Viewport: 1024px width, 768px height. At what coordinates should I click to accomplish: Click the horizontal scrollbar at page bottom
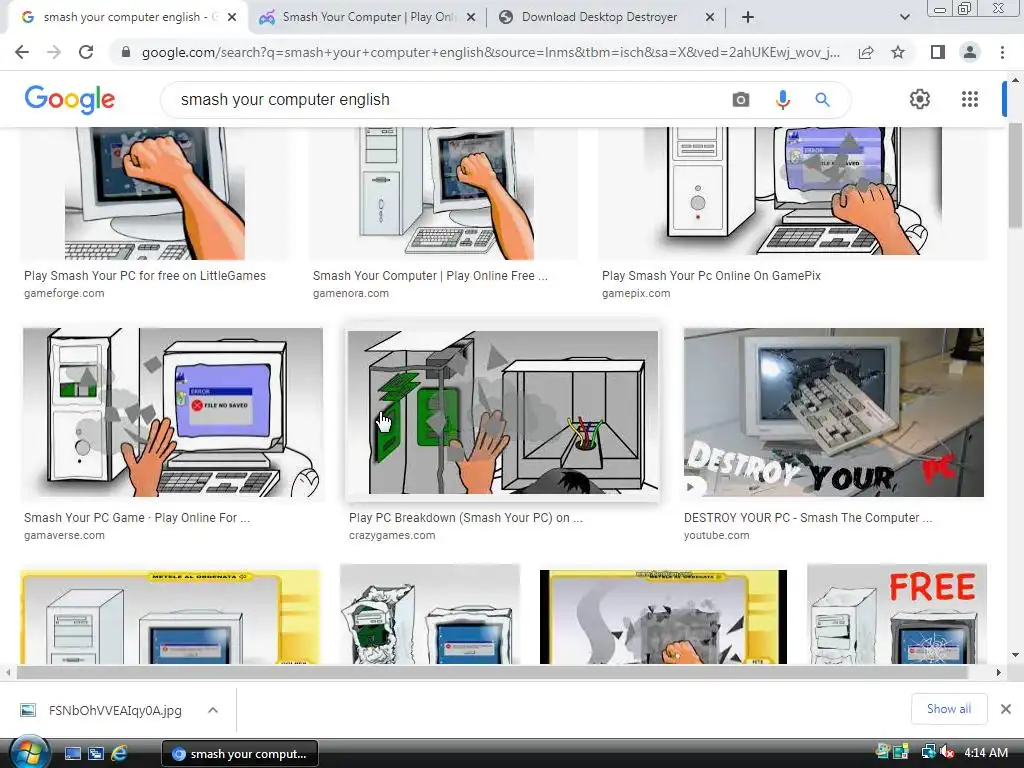point(491,672)
